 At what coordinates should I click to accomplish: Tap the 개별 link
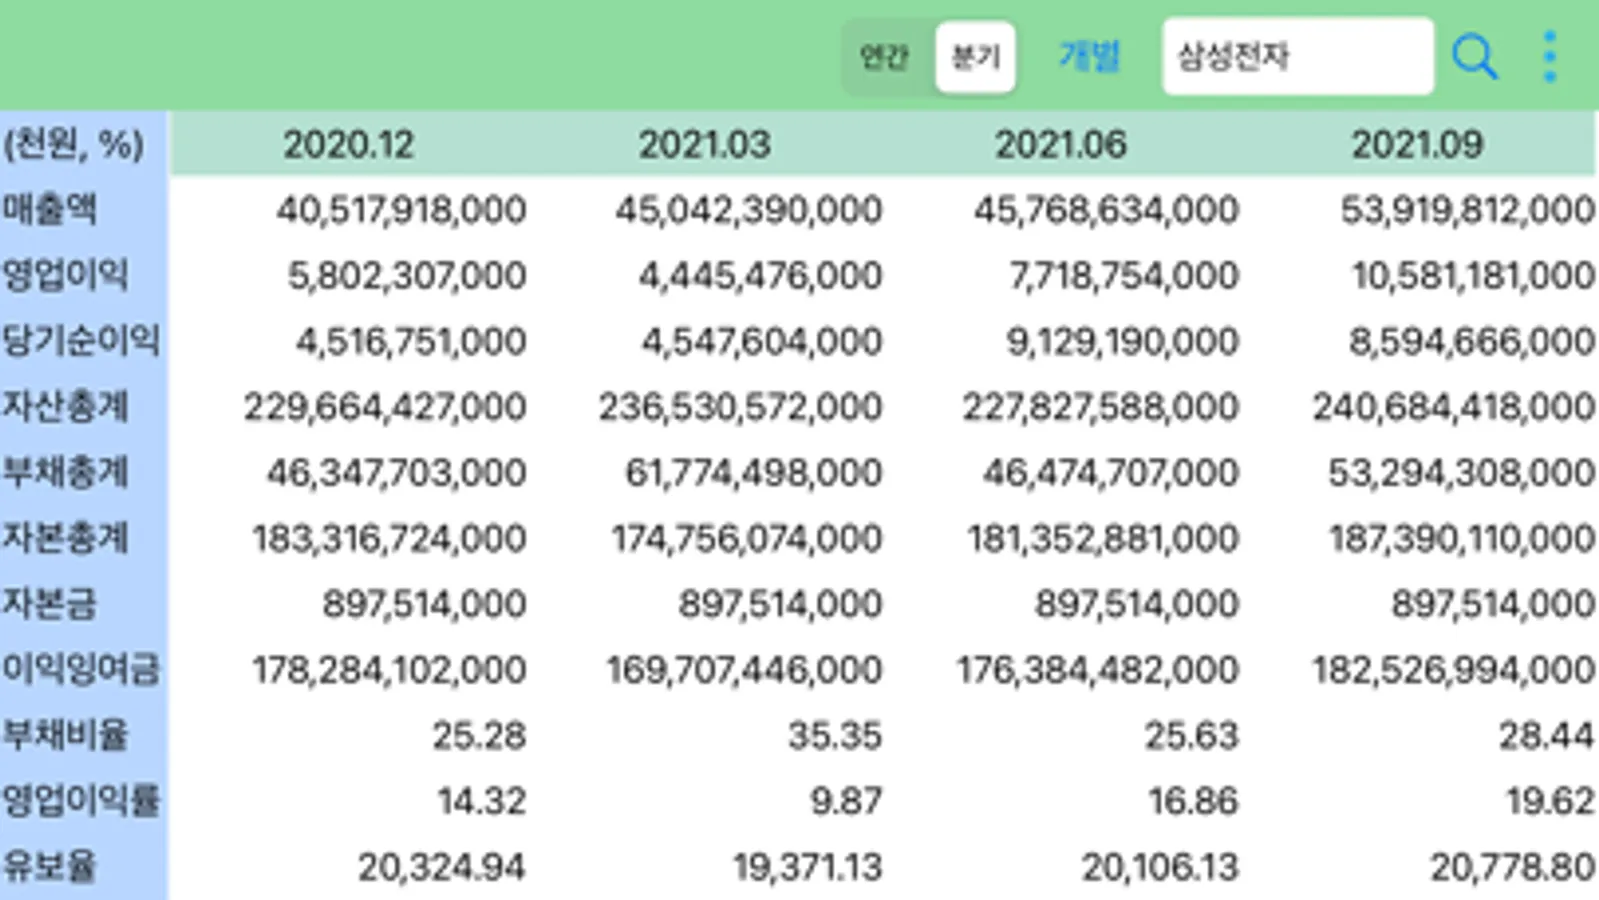[1089, 56]
